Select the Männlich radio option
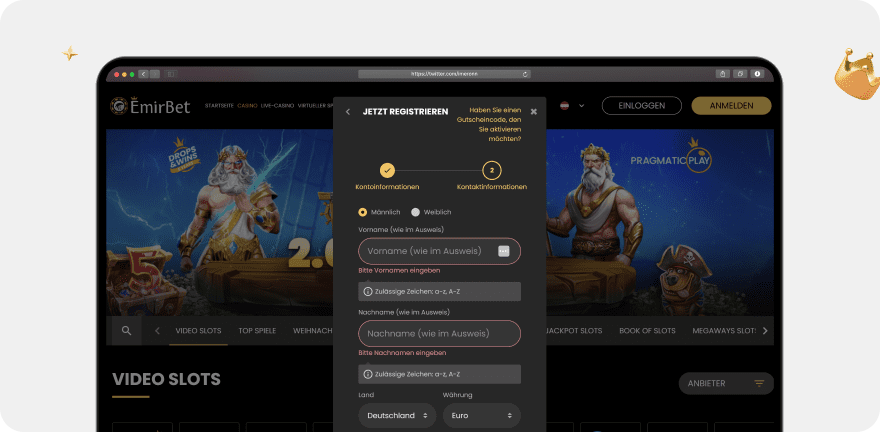Screen dimensions: 880x432 click(363, 212)
